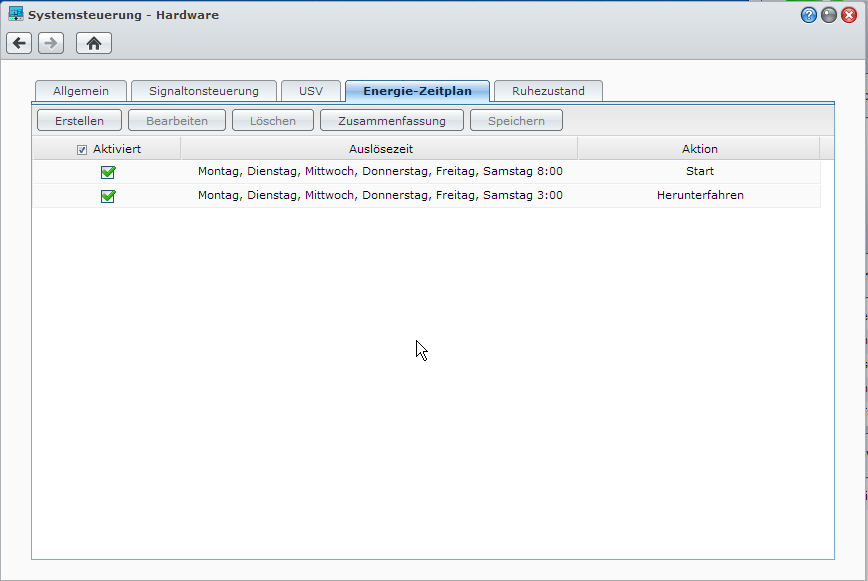Open help with the question mark icon

tap(808, 14)
